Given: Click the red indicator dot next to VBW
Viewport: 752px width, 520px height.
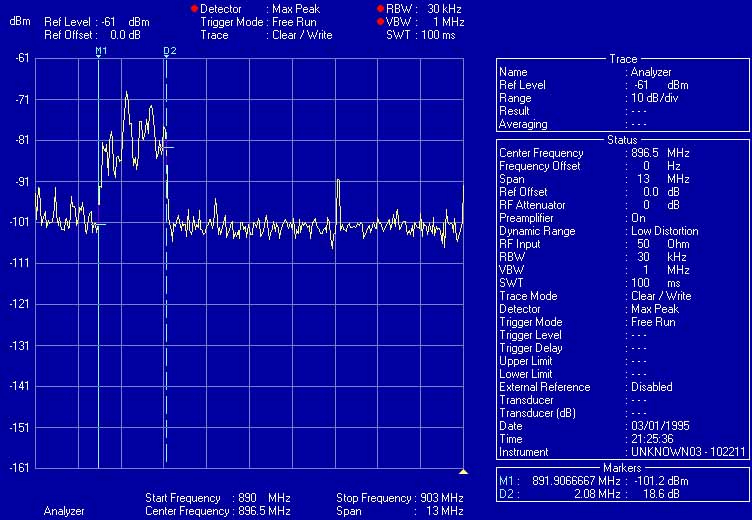Looking at the screenshot, I should 379,21.
